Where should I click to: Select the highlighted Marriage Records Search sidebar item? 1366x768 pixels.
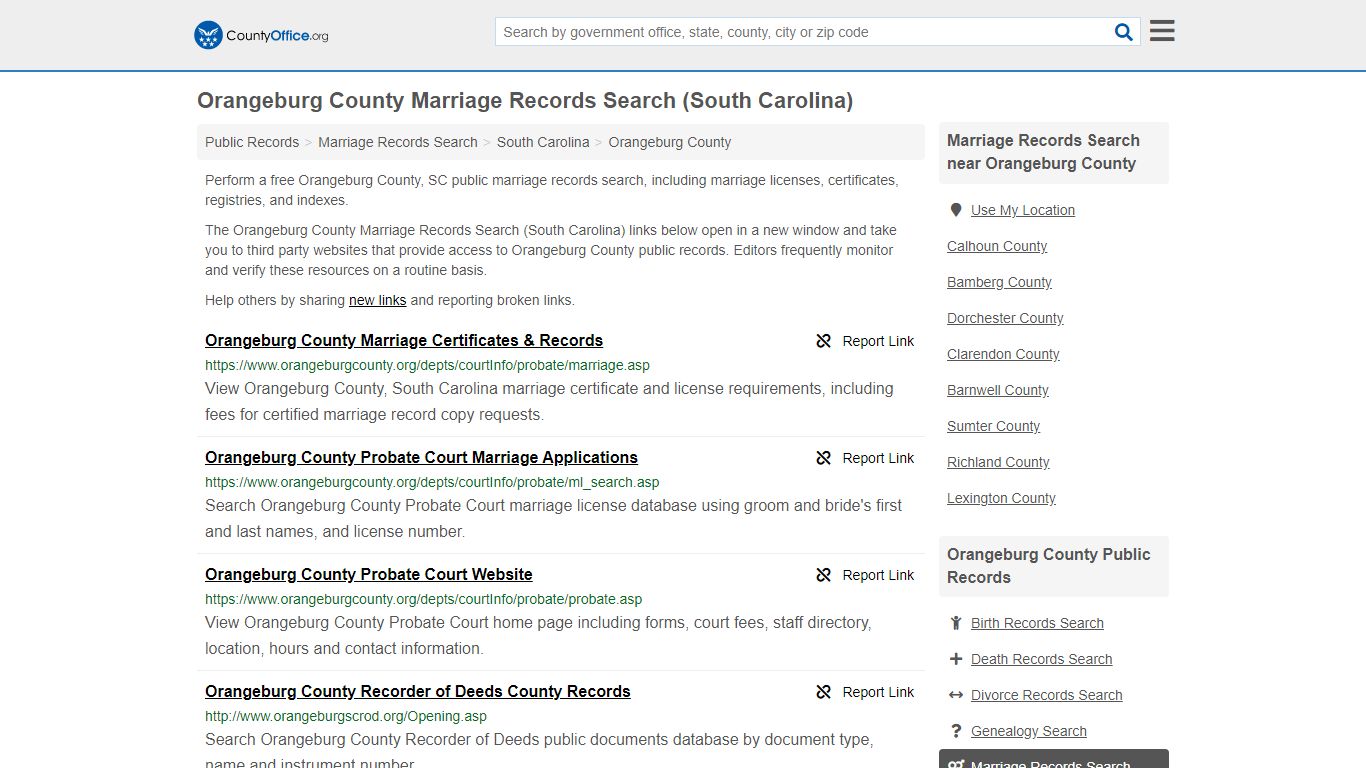coord(1054,759)
